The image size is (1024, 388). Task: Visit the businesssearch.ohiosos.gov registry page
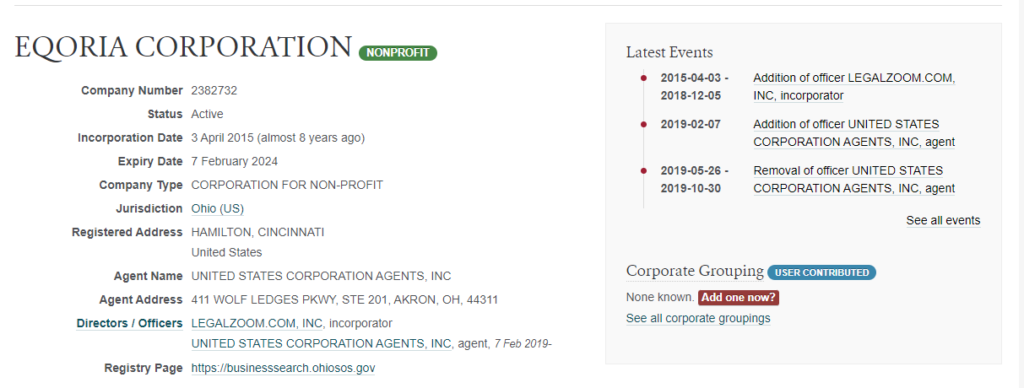pyautogui.click(x=283, y=368)
